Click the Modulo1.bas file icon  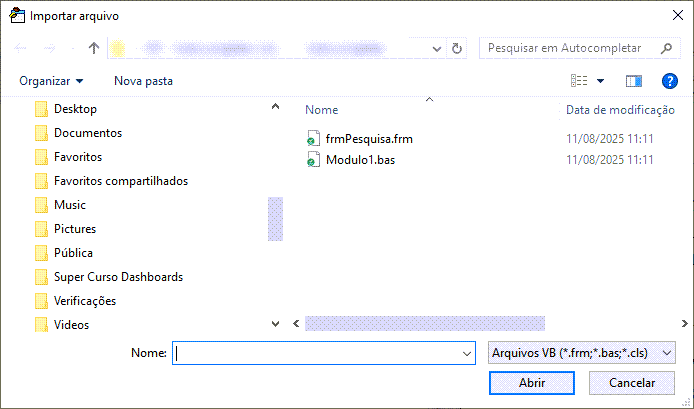tap(313, 160)
